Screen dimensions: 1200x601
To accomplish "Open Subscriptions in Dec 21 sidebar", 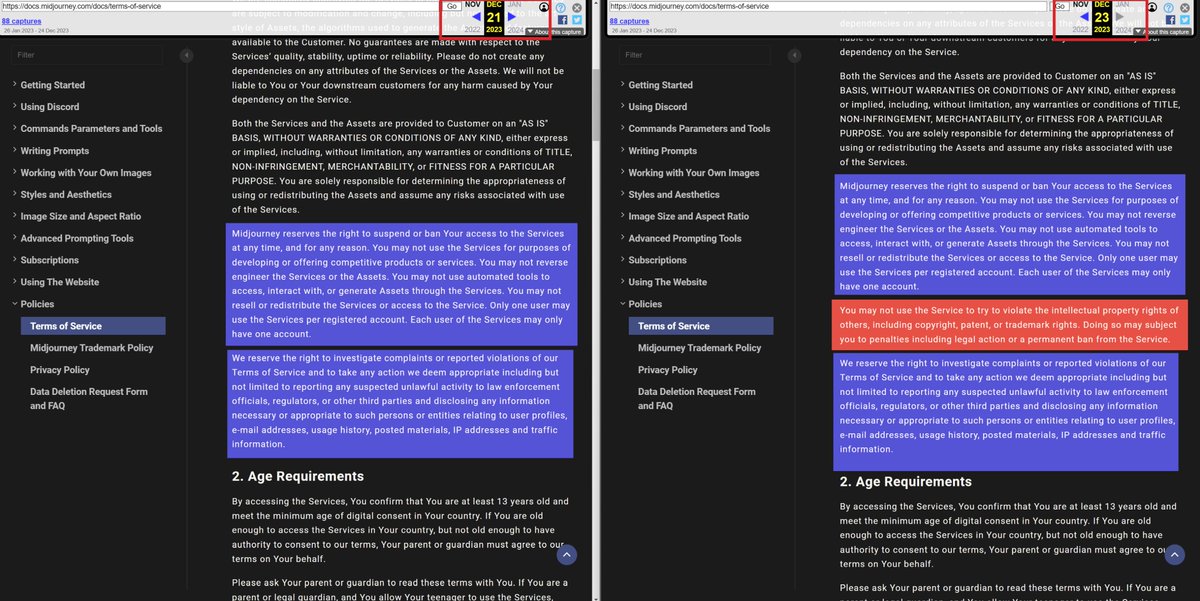I will click(50, 261).
